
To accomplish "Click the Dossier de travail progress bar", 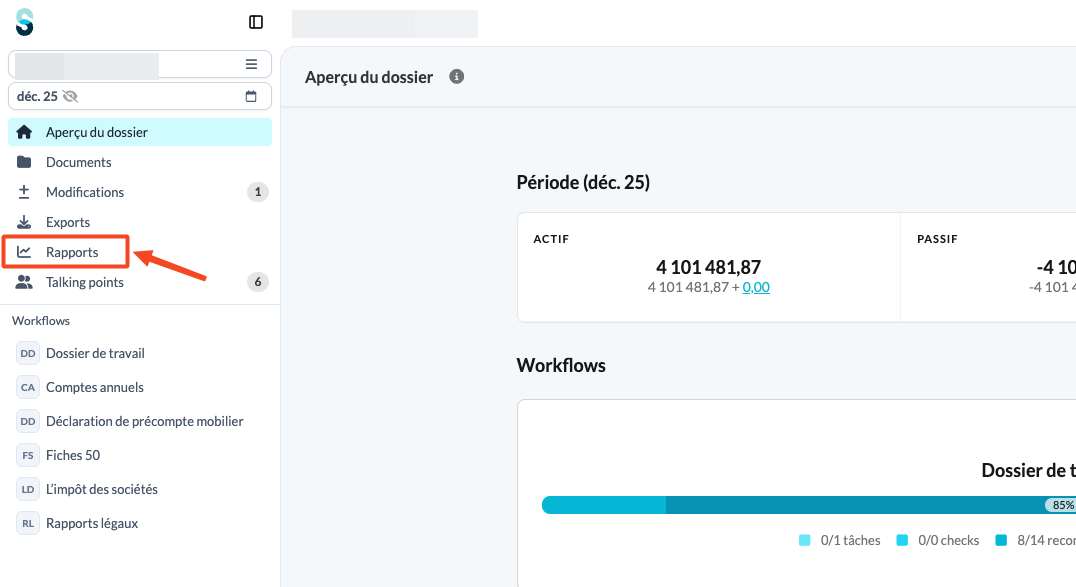I will click(808, 505).
